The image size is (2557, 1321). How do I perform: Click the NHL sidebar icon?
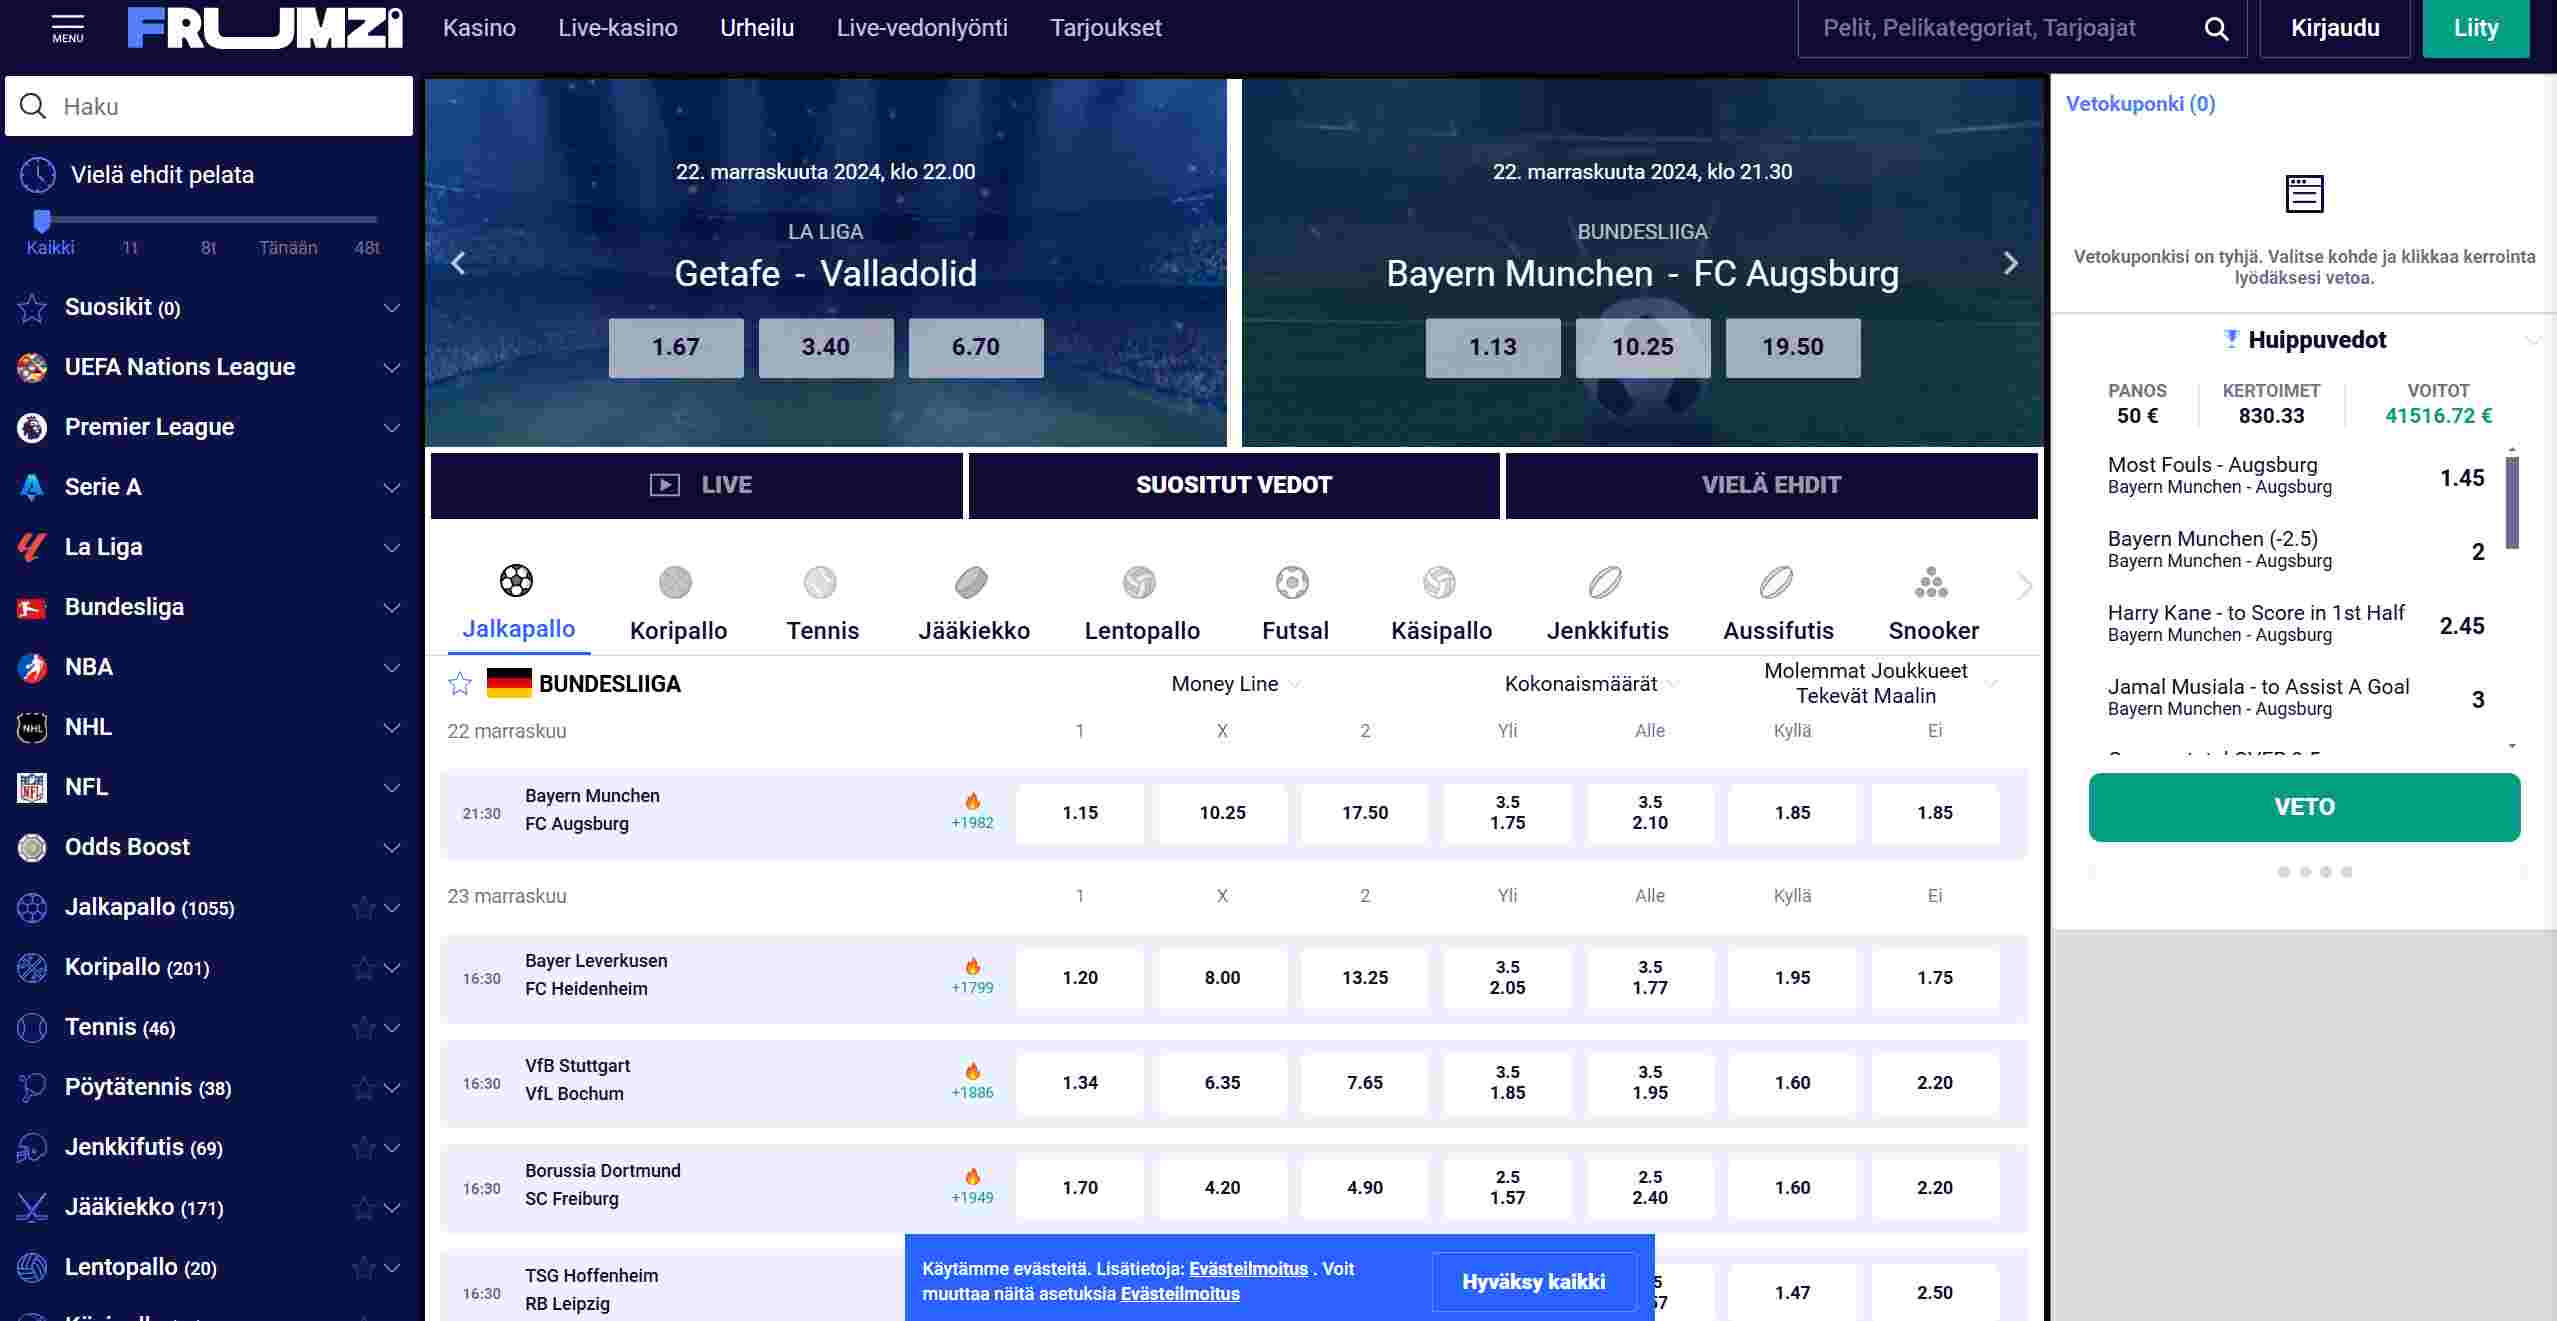(x=32, y=727)
